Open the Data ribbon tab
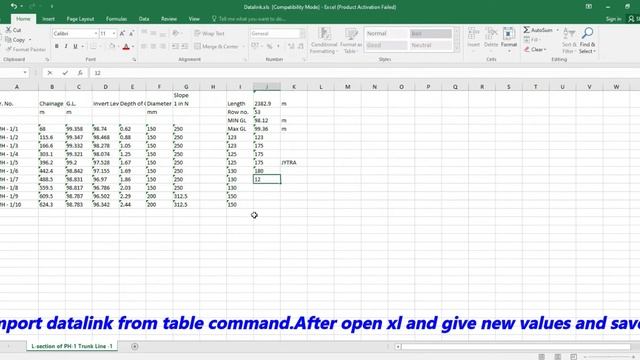 144,19
